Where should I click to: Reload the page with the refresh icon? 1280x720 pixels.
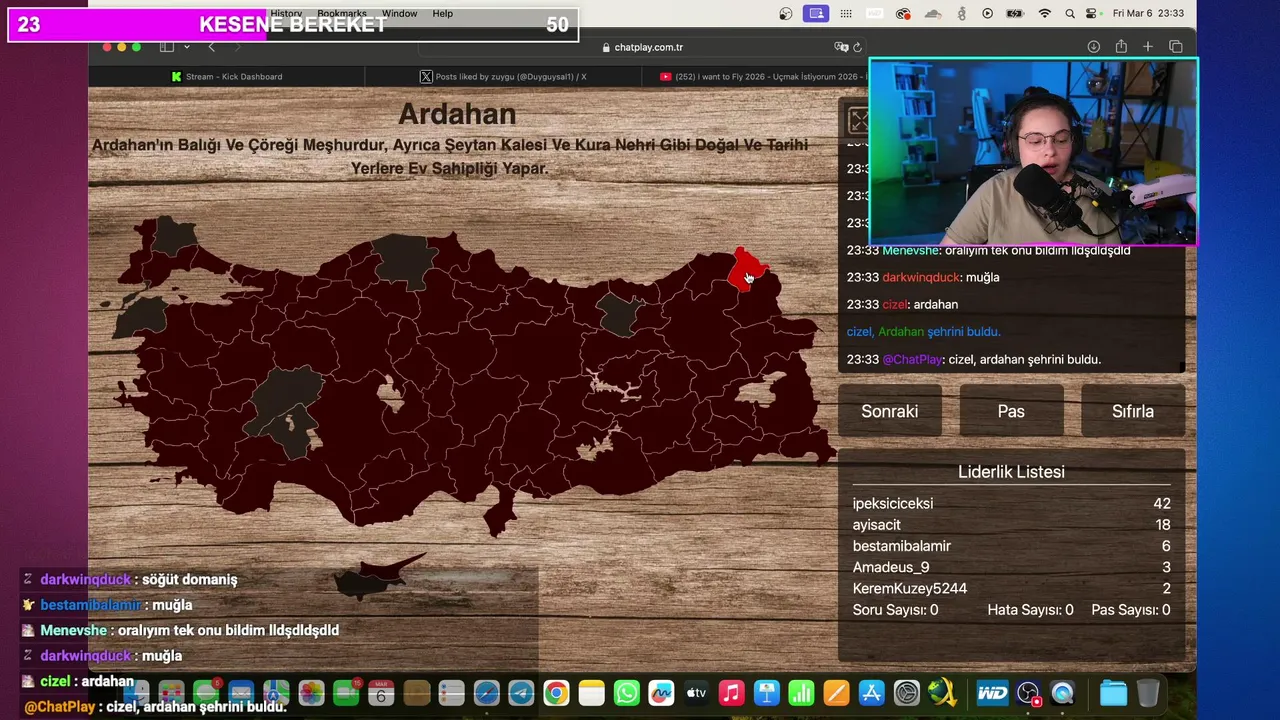(x=857, y=47)
